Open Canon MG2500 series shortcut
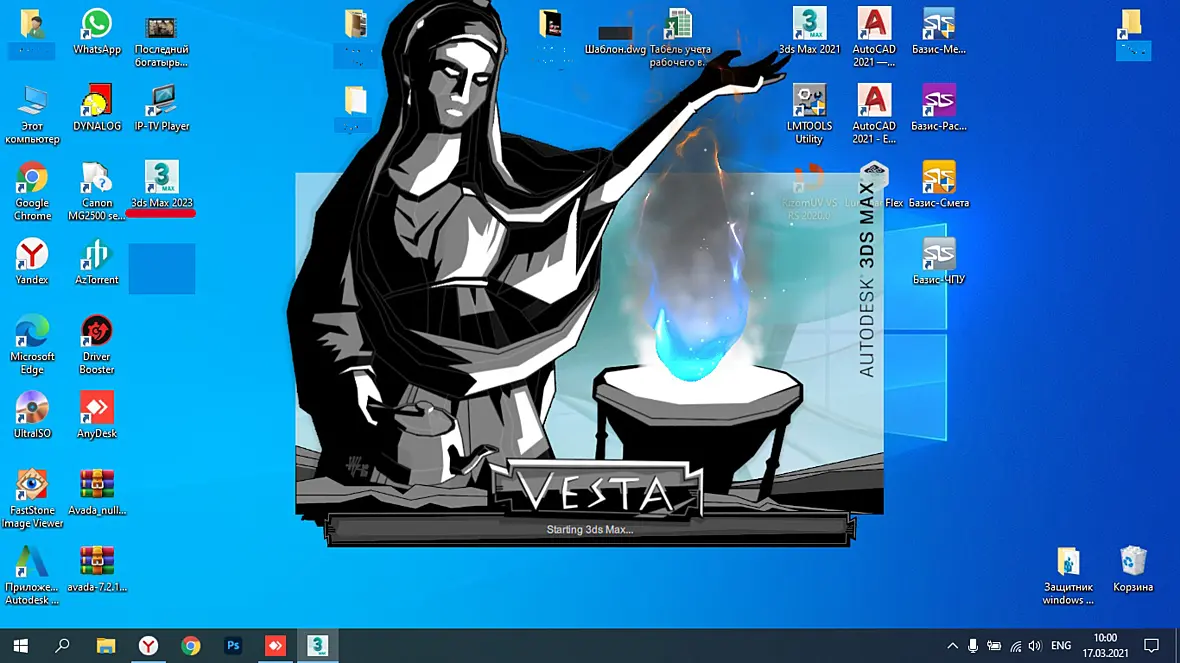 (x=96, y=191)
